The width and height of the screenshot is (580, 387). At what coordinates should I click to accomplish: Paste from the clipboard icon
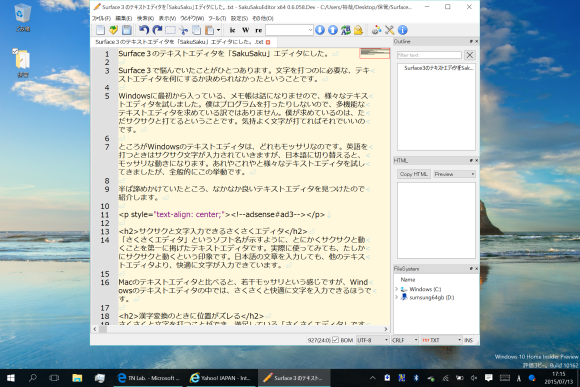click(x=209, y=30)
